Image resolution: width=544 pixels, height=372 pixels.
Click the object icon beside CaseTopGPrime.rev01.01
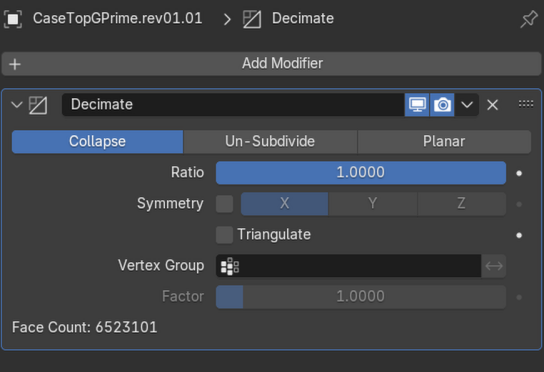pyautogui.click(x=13, y=19)
